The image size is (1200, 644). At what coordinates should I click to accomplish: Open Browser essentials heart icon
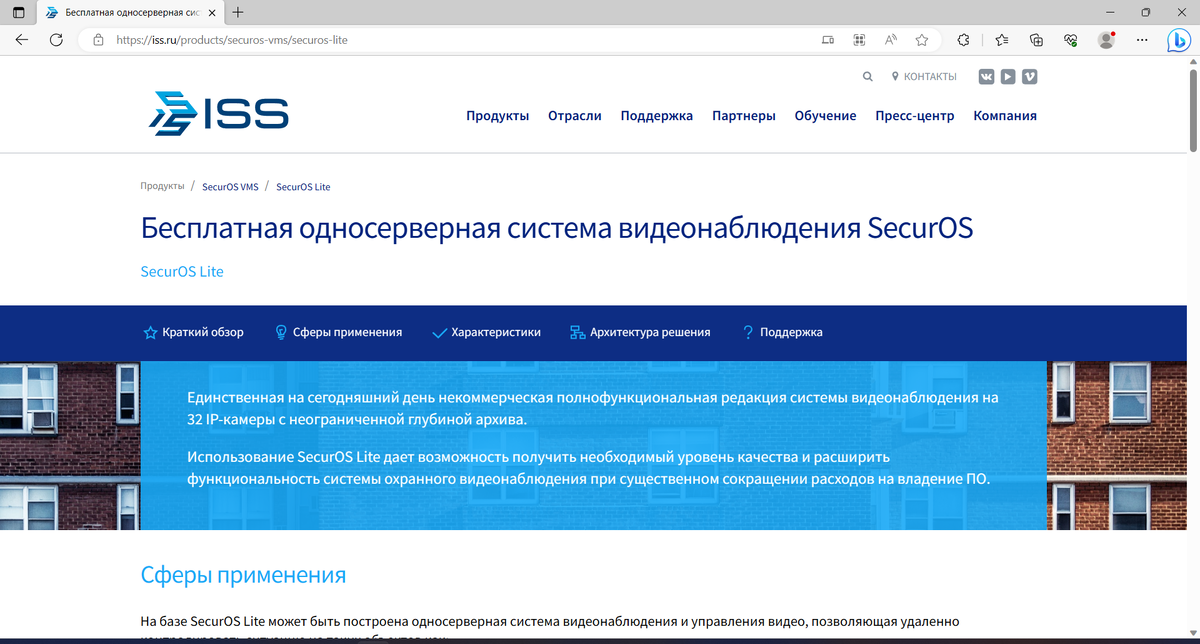pos(1070,40)
